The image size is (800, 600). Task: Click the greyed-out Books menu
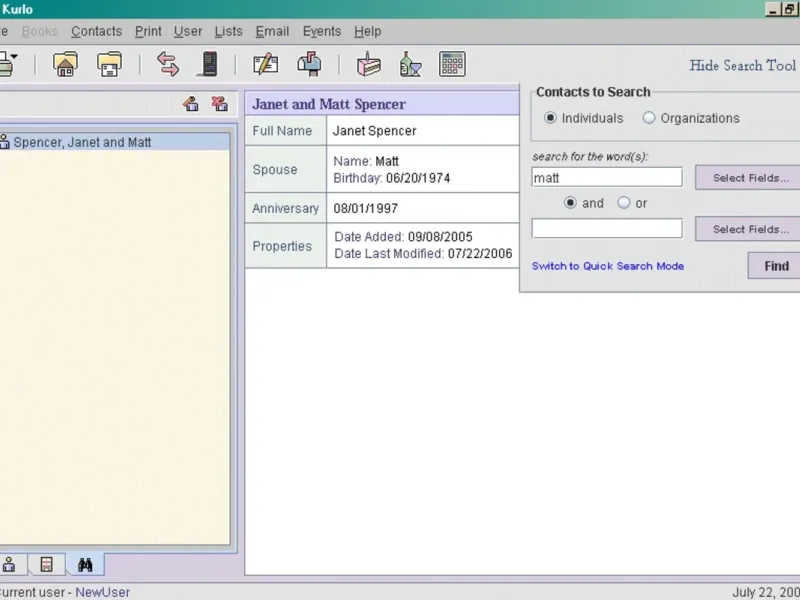click(x=40, y=32)
